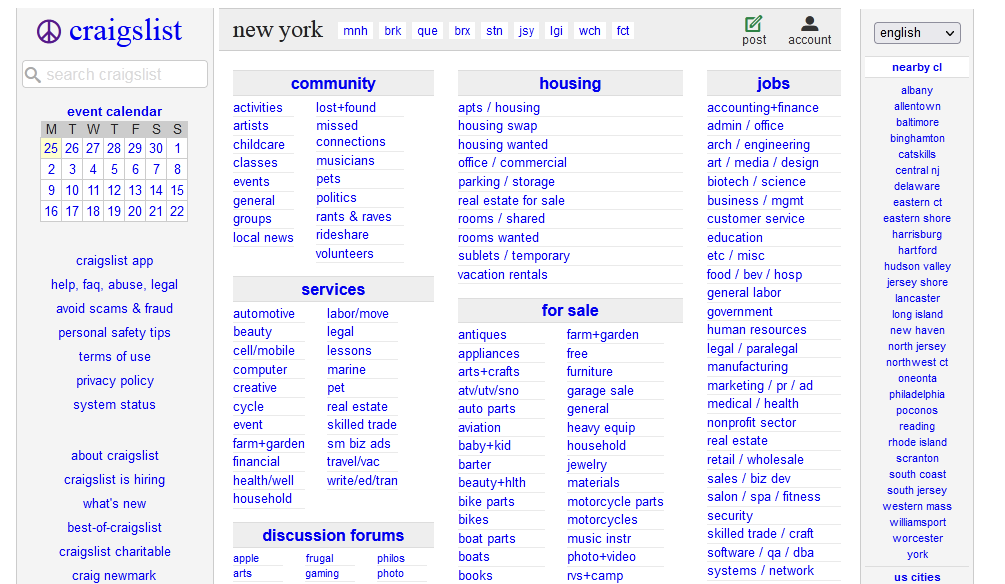Pick day 14 in the event calendar
The image size is (1005, 584).
click(x=156, y=190)
